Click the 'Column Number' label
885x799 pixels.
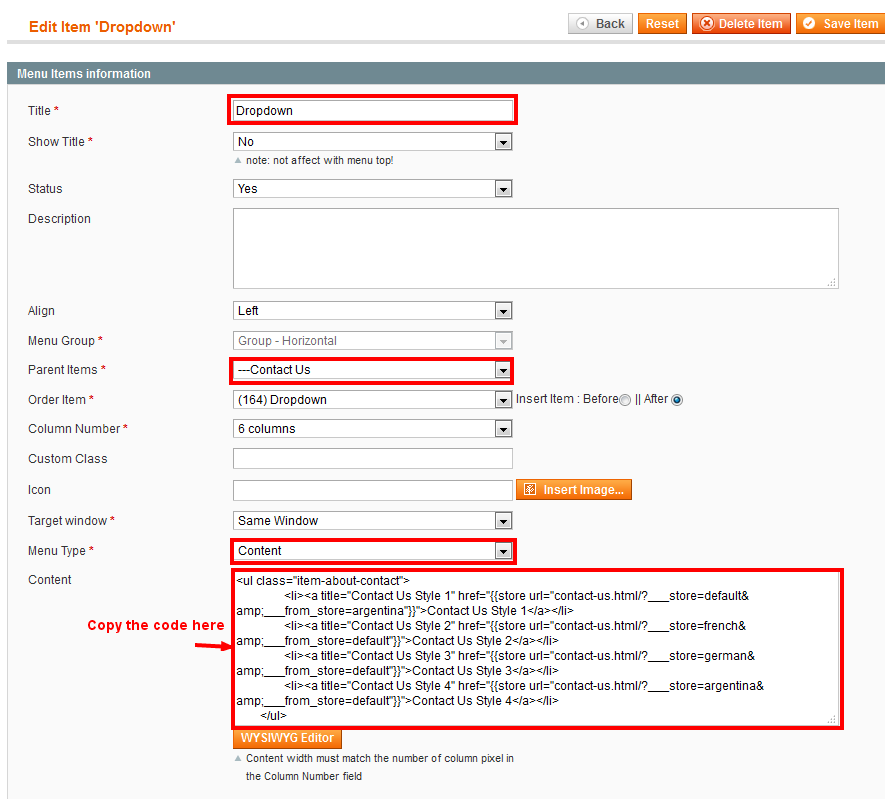74,429
